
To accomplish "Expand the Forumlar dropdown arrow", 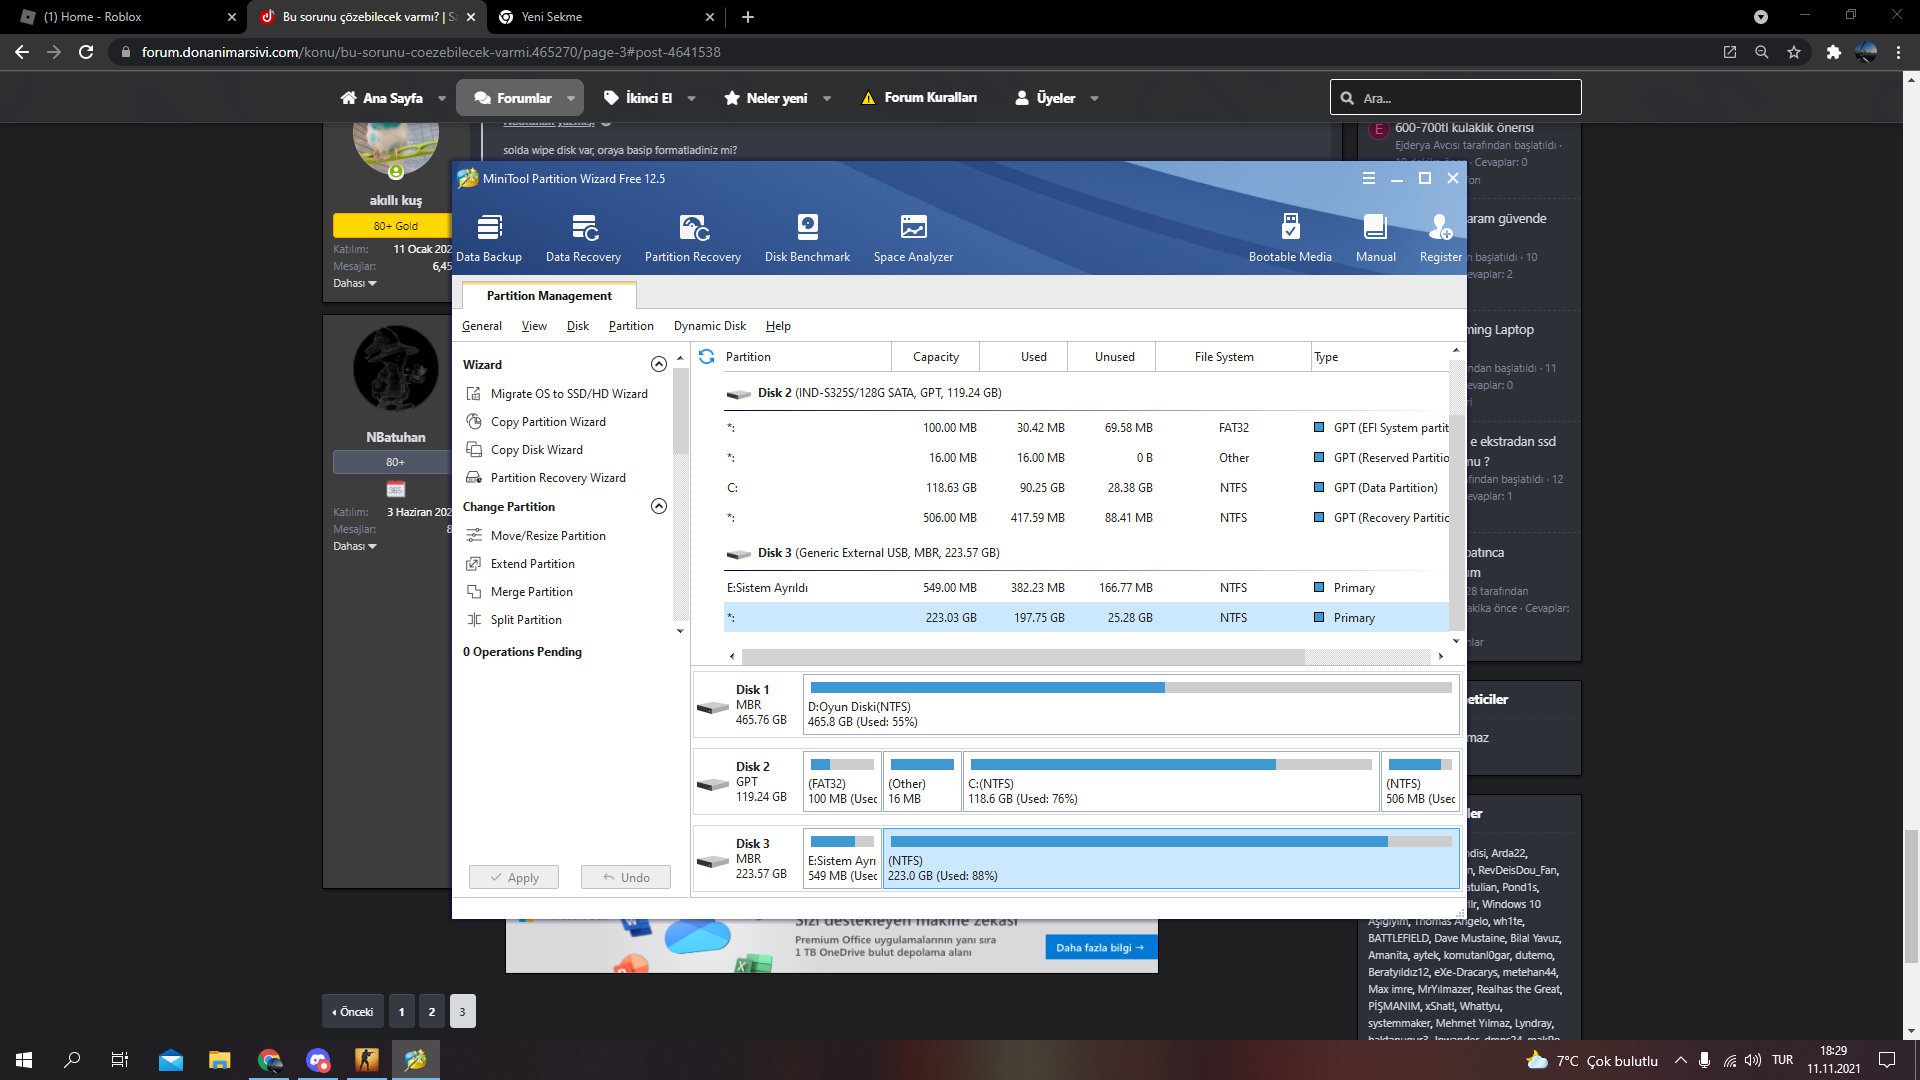I will (x=571, y=98).
